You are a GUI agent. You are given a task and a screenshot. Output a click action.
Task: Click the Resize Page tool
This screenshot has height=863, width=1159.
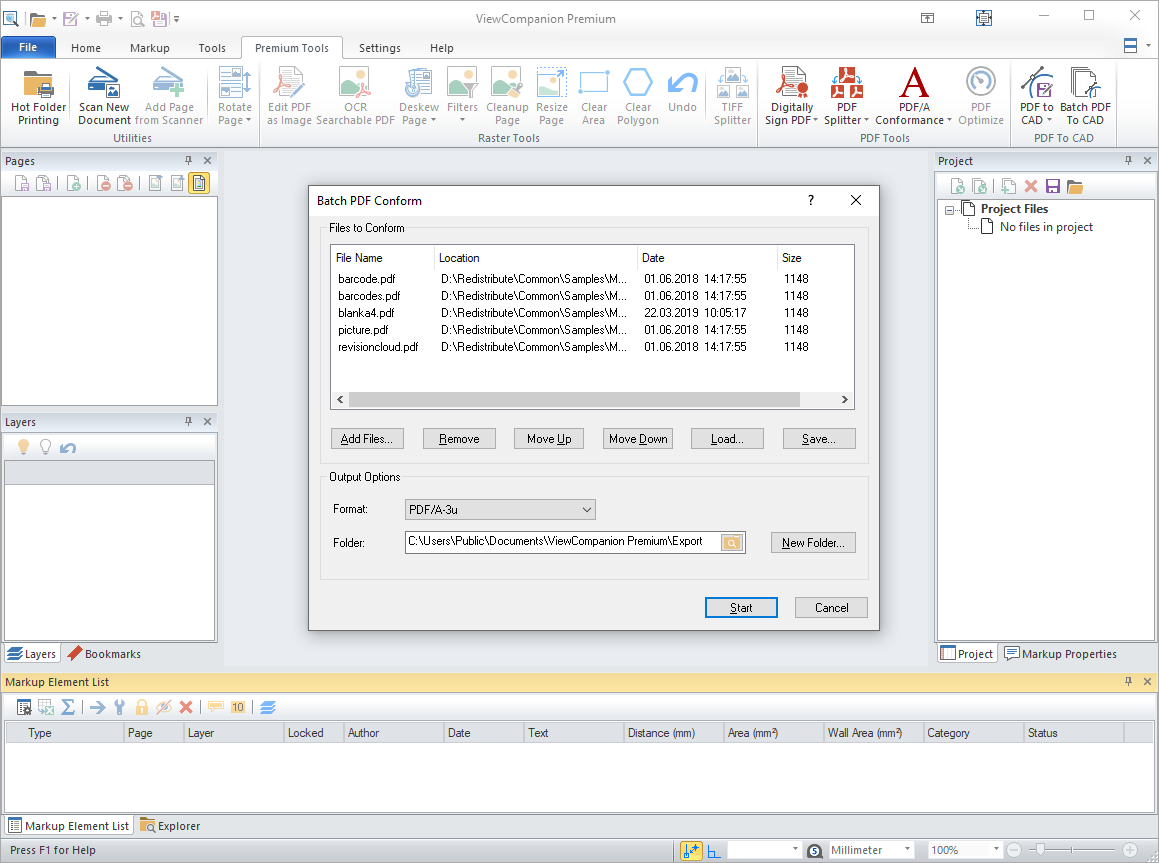coord(551,96)
